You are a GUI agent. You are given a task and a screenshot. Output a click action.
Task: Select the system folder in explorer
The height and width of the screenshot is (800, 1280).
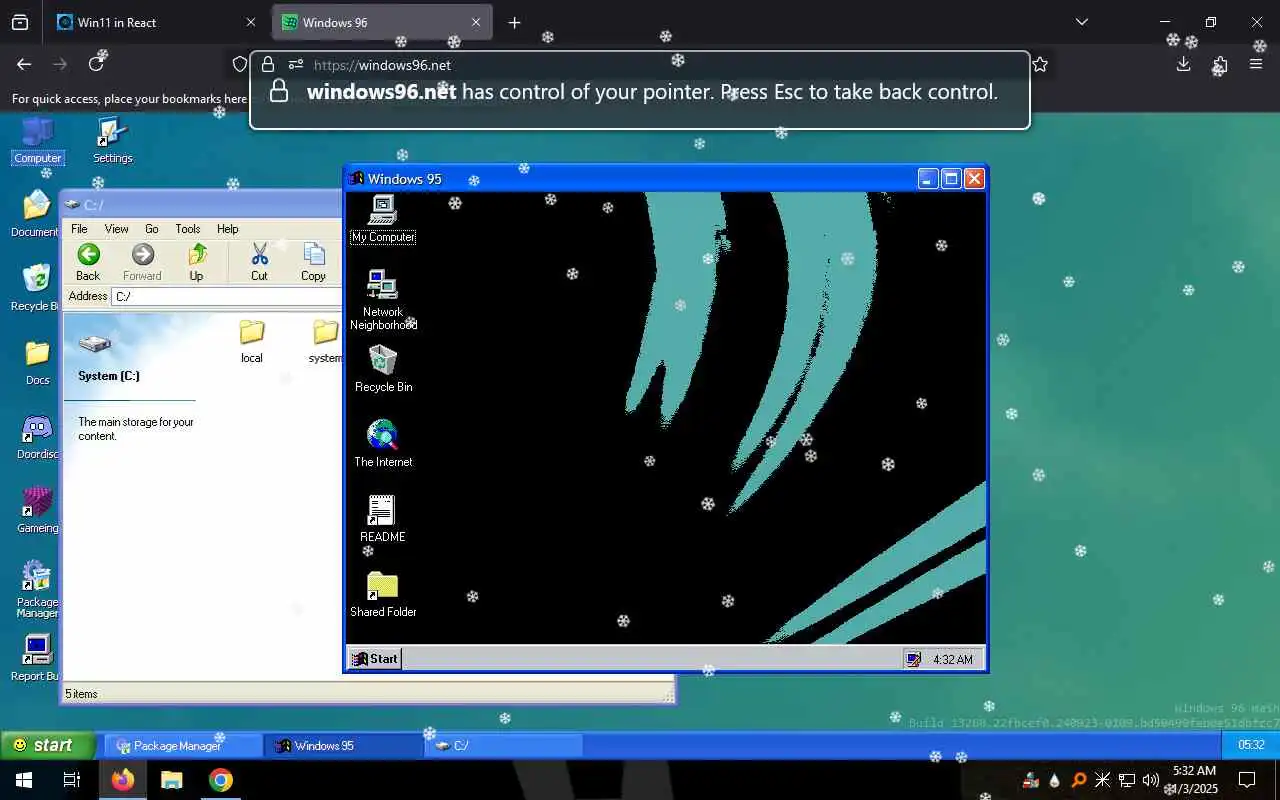(324, 341)
